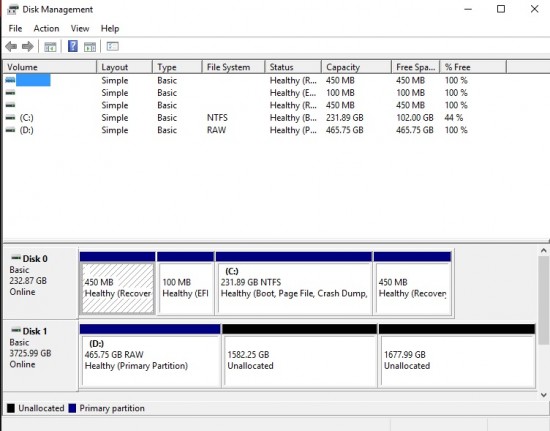Click the Forward arrow toolbar icon
This screenshot has height=431, width=550.
pyautogui.click(x=28, y=46)
